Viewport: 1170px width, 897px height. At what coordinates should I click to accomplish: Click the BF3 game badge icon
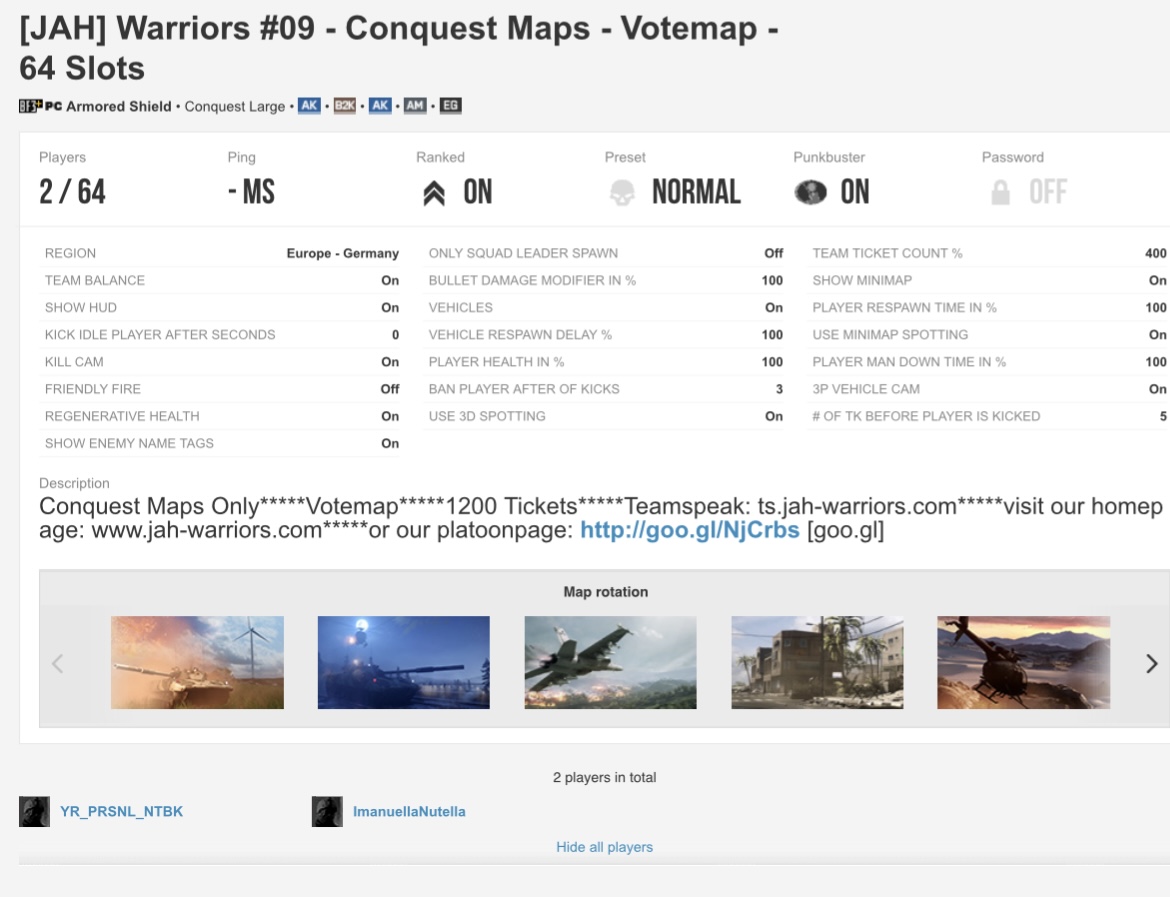click(30, 106)
